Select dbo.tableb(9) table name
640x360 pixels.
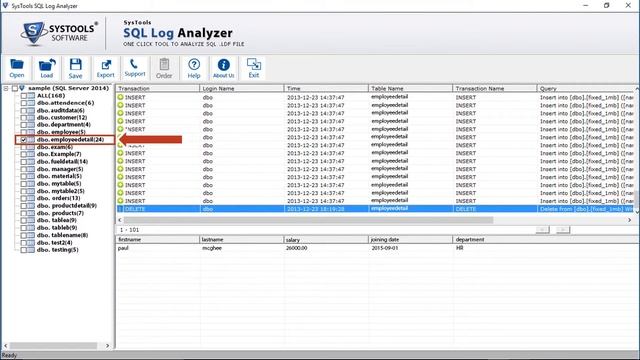point(57,228)
